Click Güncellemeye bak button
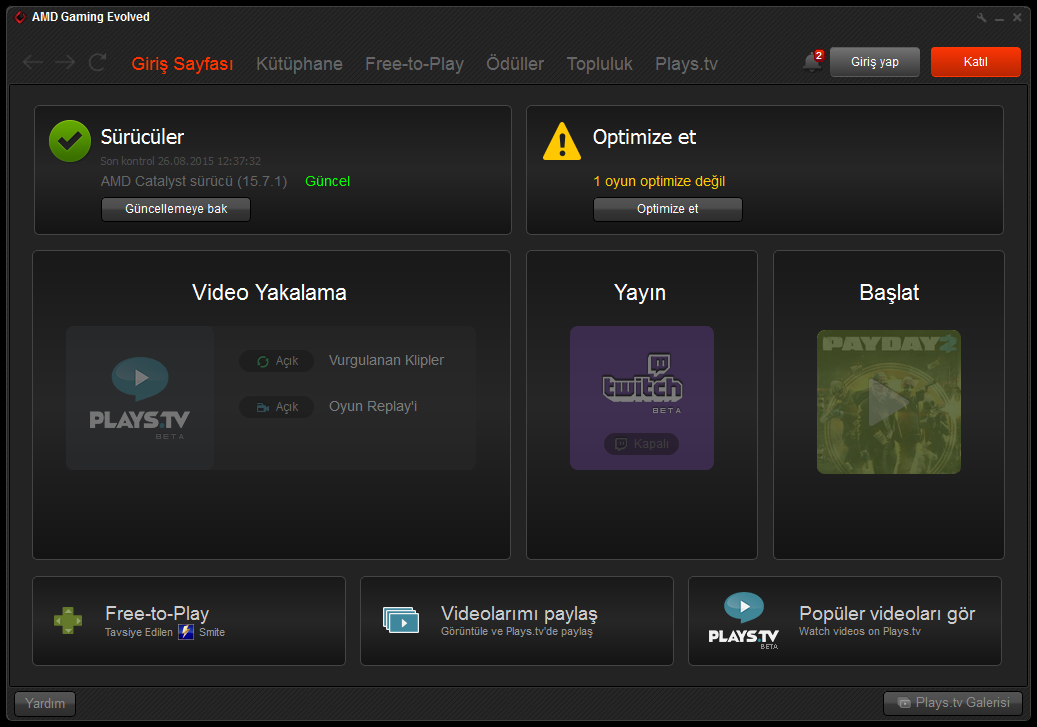1037x727 pixels. click(176, 209)
